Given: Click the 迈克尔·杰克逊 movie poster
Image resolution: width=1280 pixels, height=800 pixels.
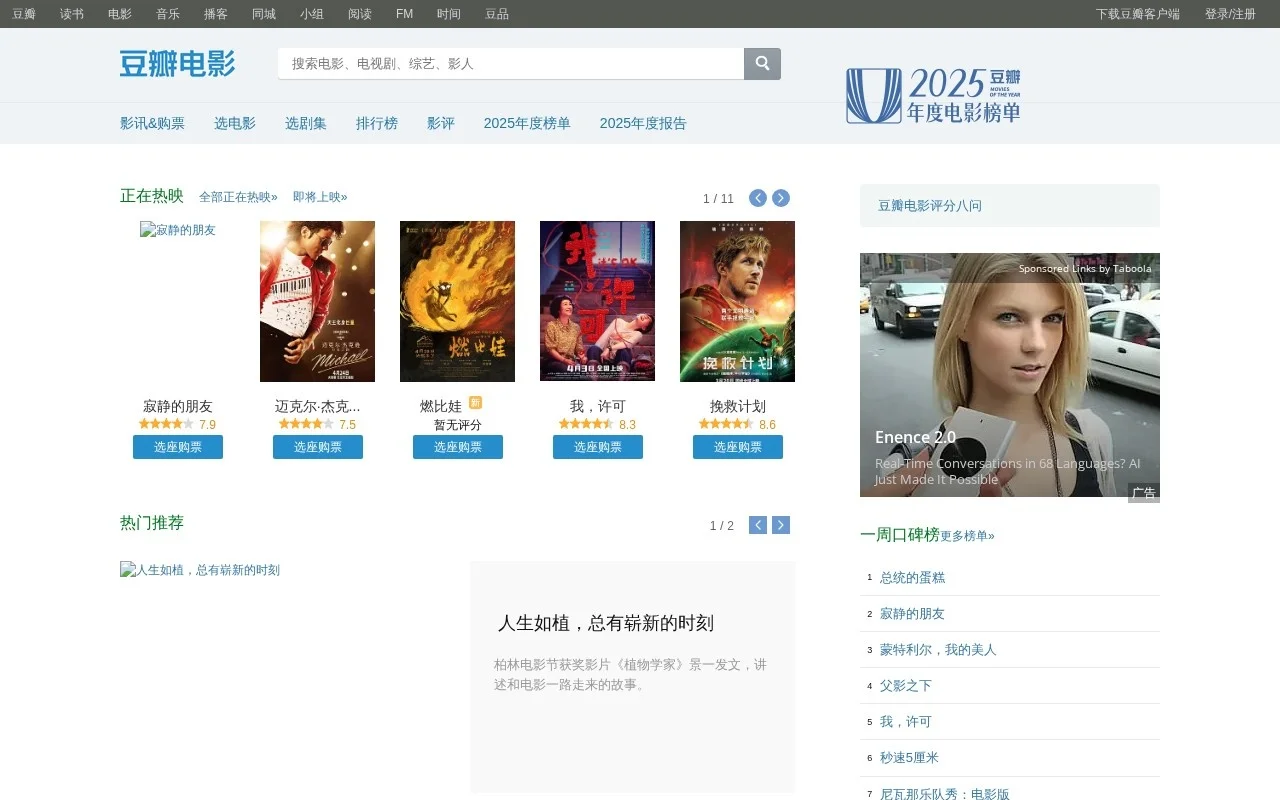Looking at the screenshot, I should 317,301.
